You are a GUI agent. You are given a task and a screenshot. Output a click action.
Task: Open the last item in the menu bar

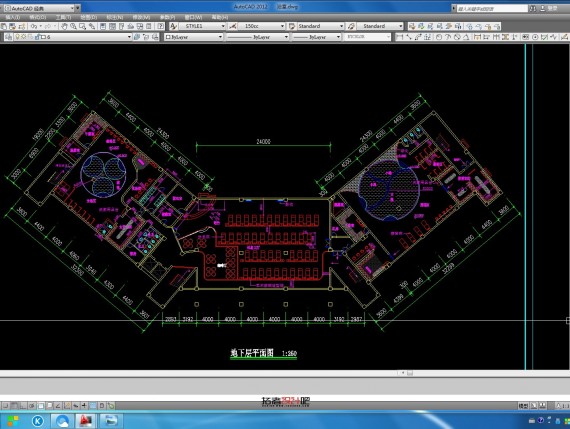(220, 17)
